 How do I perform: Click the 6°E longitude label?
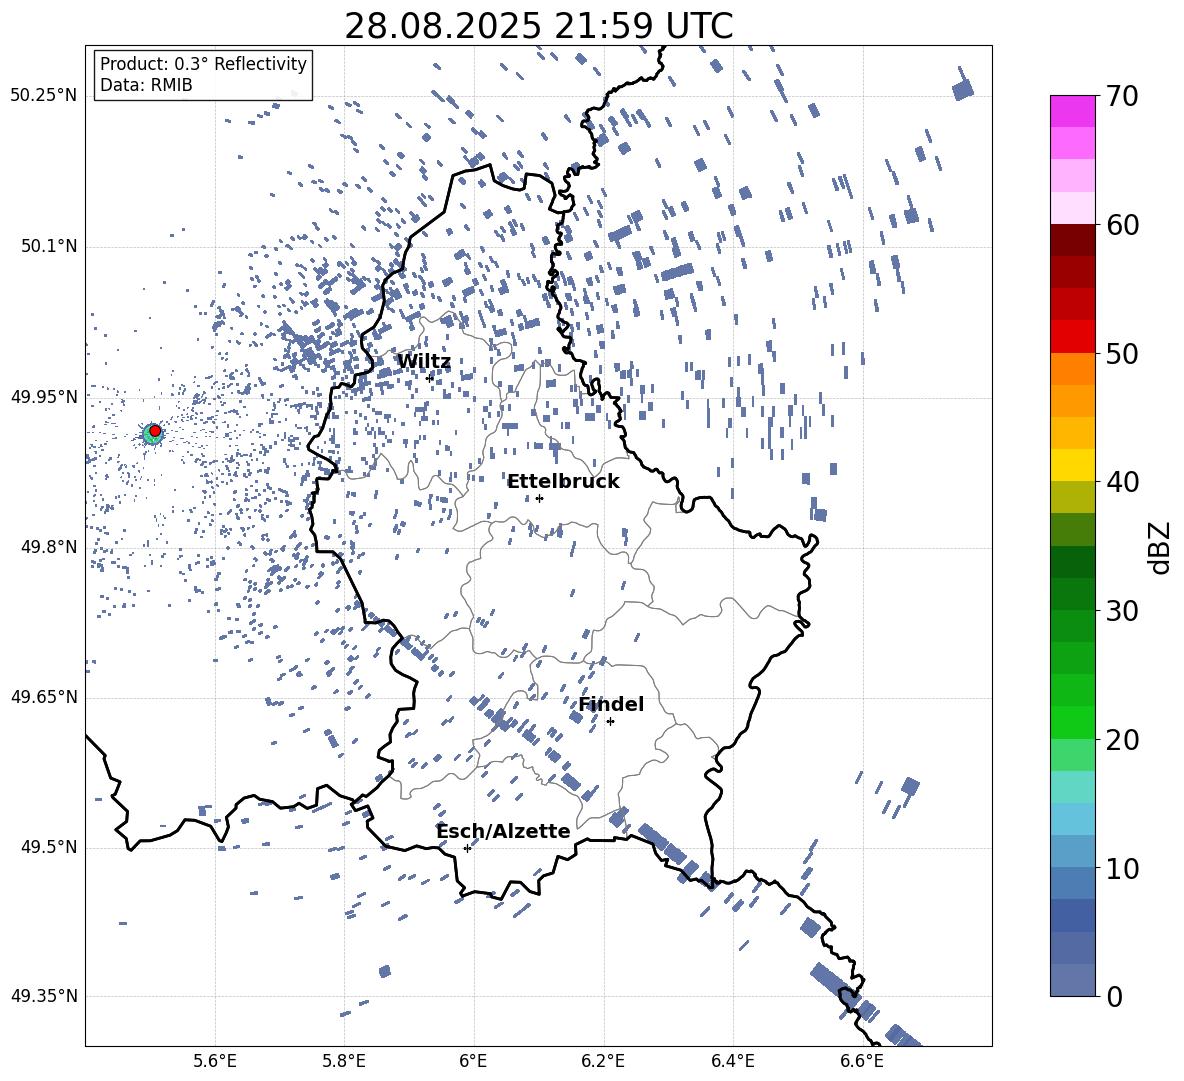(x=473, y=1061)
